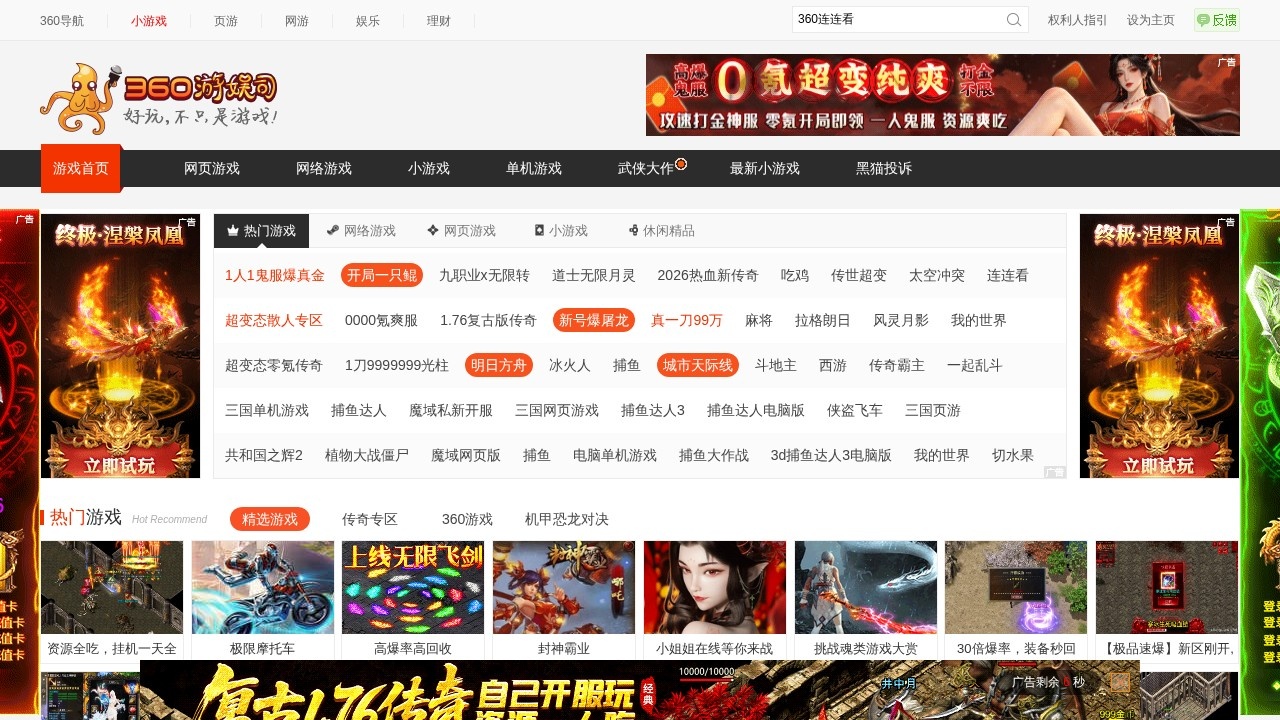
Task: Open 页游 in the top bar
Action: click(226, 21)
